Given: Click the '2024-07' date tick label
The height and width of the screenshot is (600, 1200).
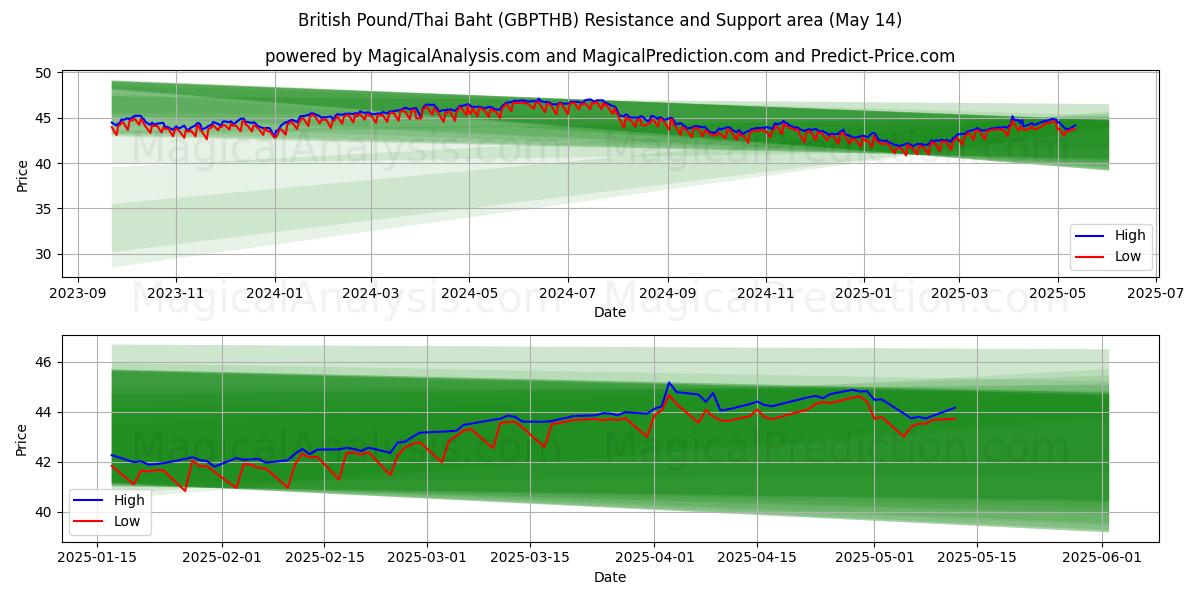Looking at the screenshot, I should coord(567,294).
